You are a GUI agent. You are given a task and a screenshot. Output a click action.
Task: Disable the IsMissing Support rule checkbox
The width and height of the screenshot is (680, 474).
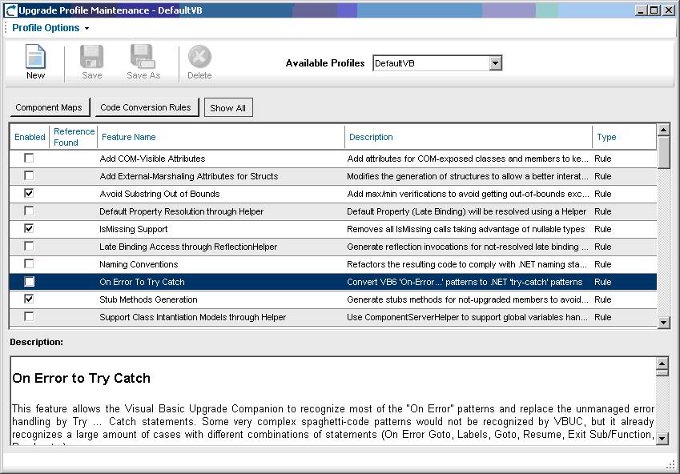29,229
